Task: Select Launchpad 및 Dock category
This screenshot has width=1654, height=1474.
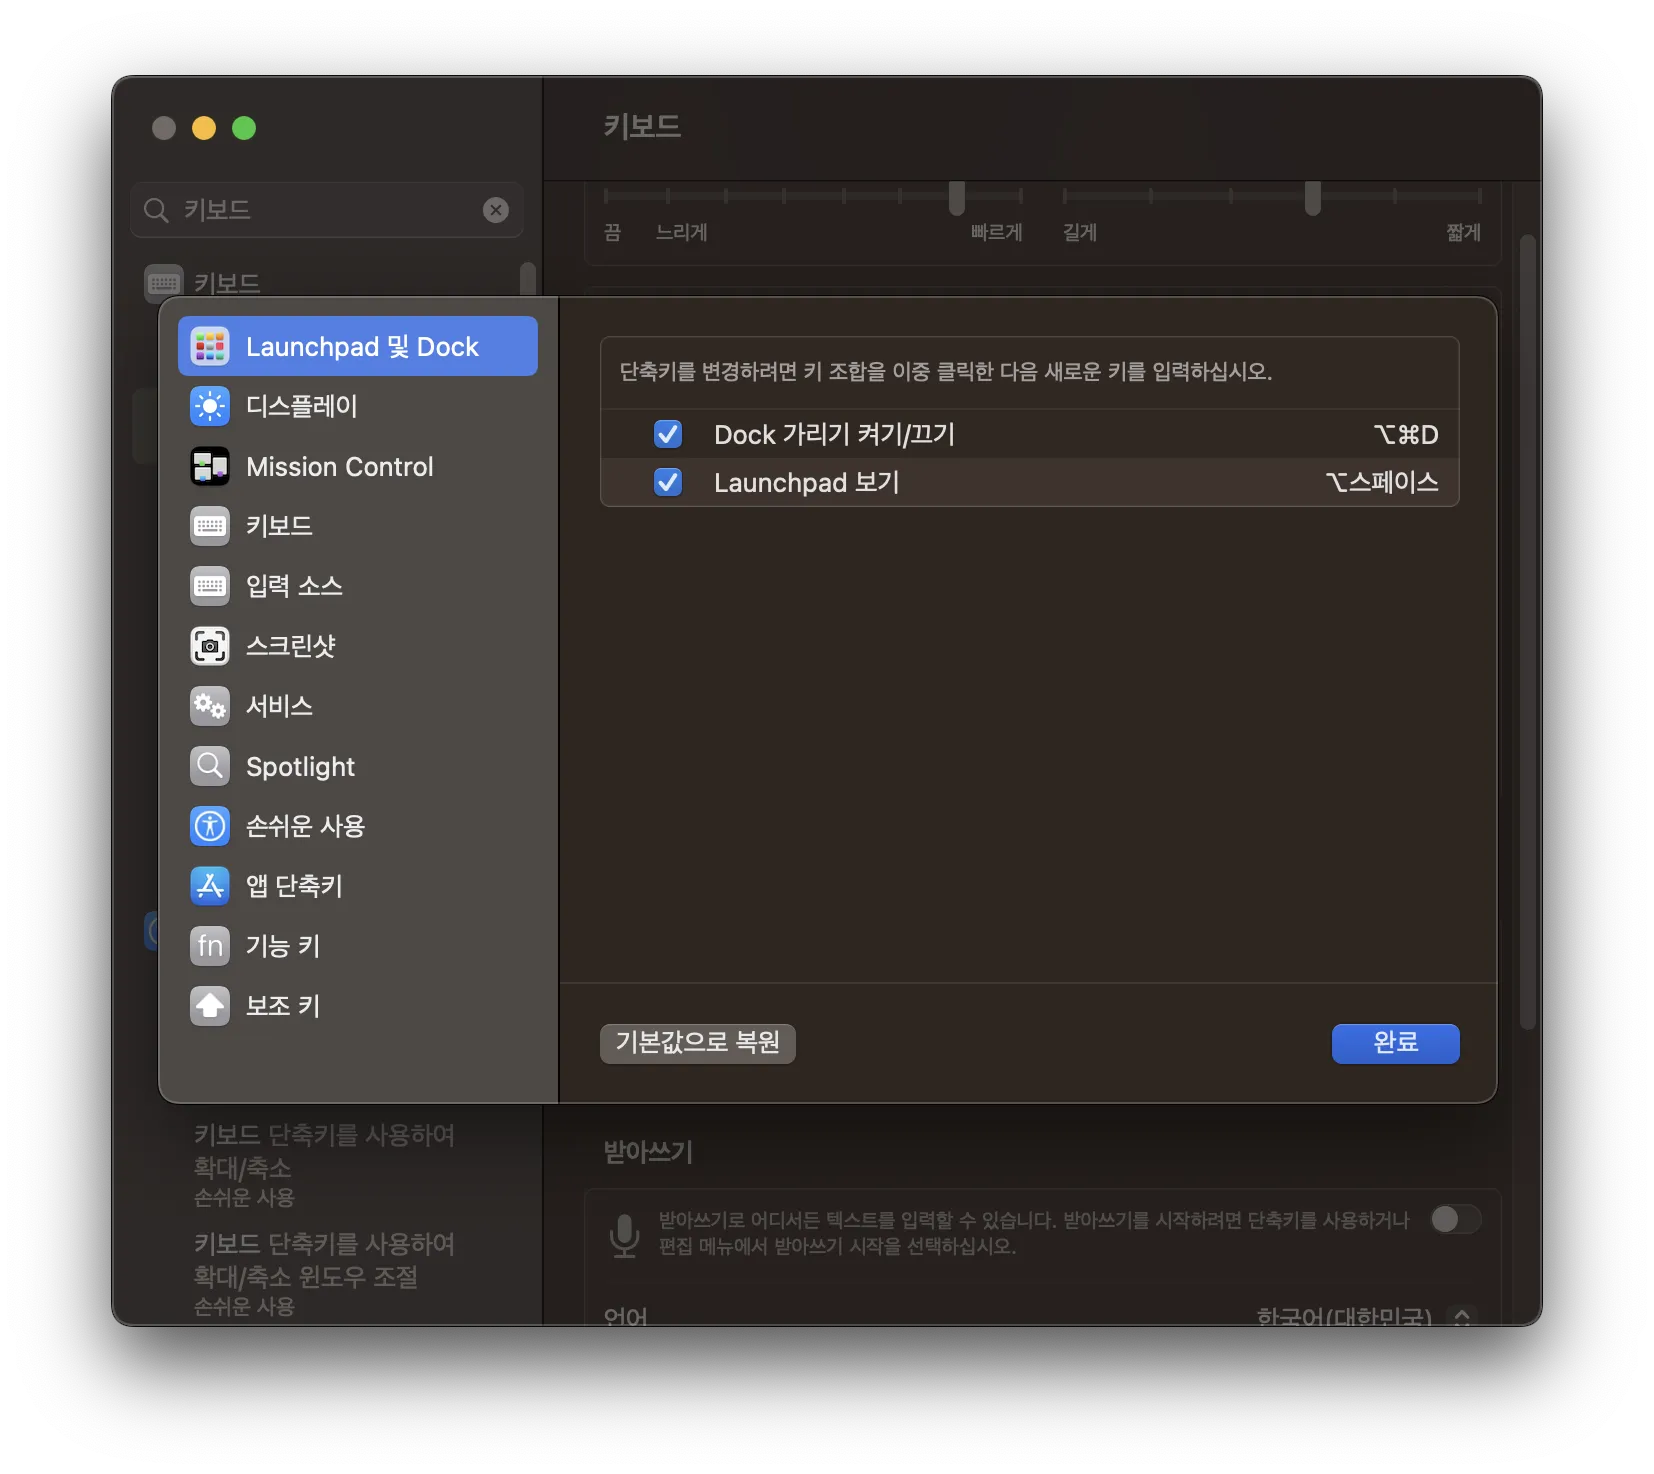Action: [358, 347]
